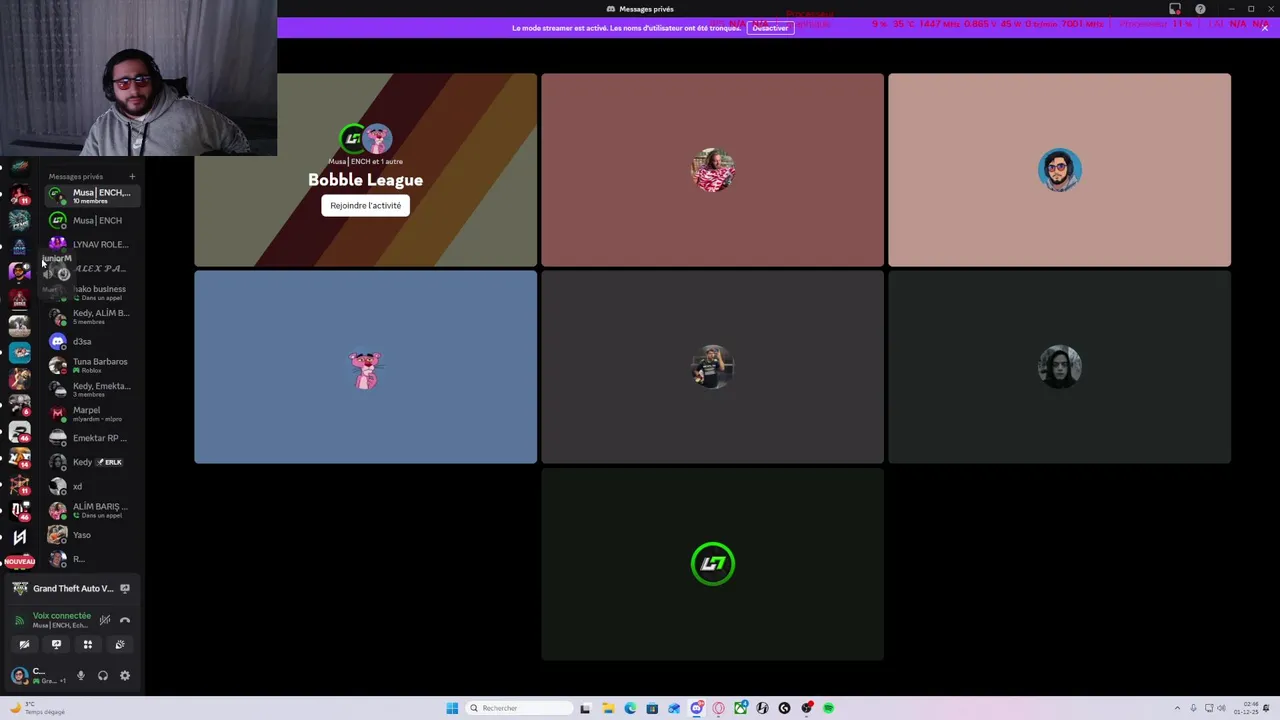
Task: Create a new private message with plus icon
Action: pos(132,177)
